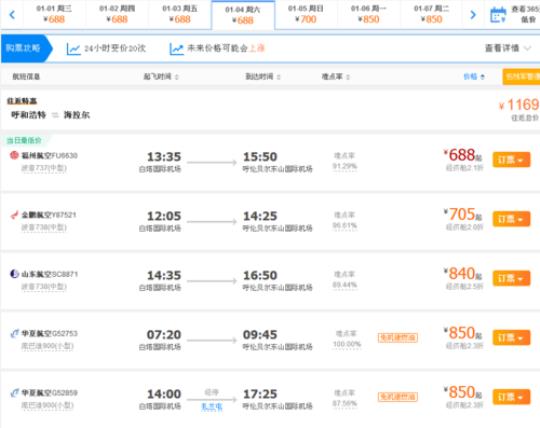This screenshot has width=540, height=428.
Task: Sort flights by departure time
Action: [x=161, y=76]
